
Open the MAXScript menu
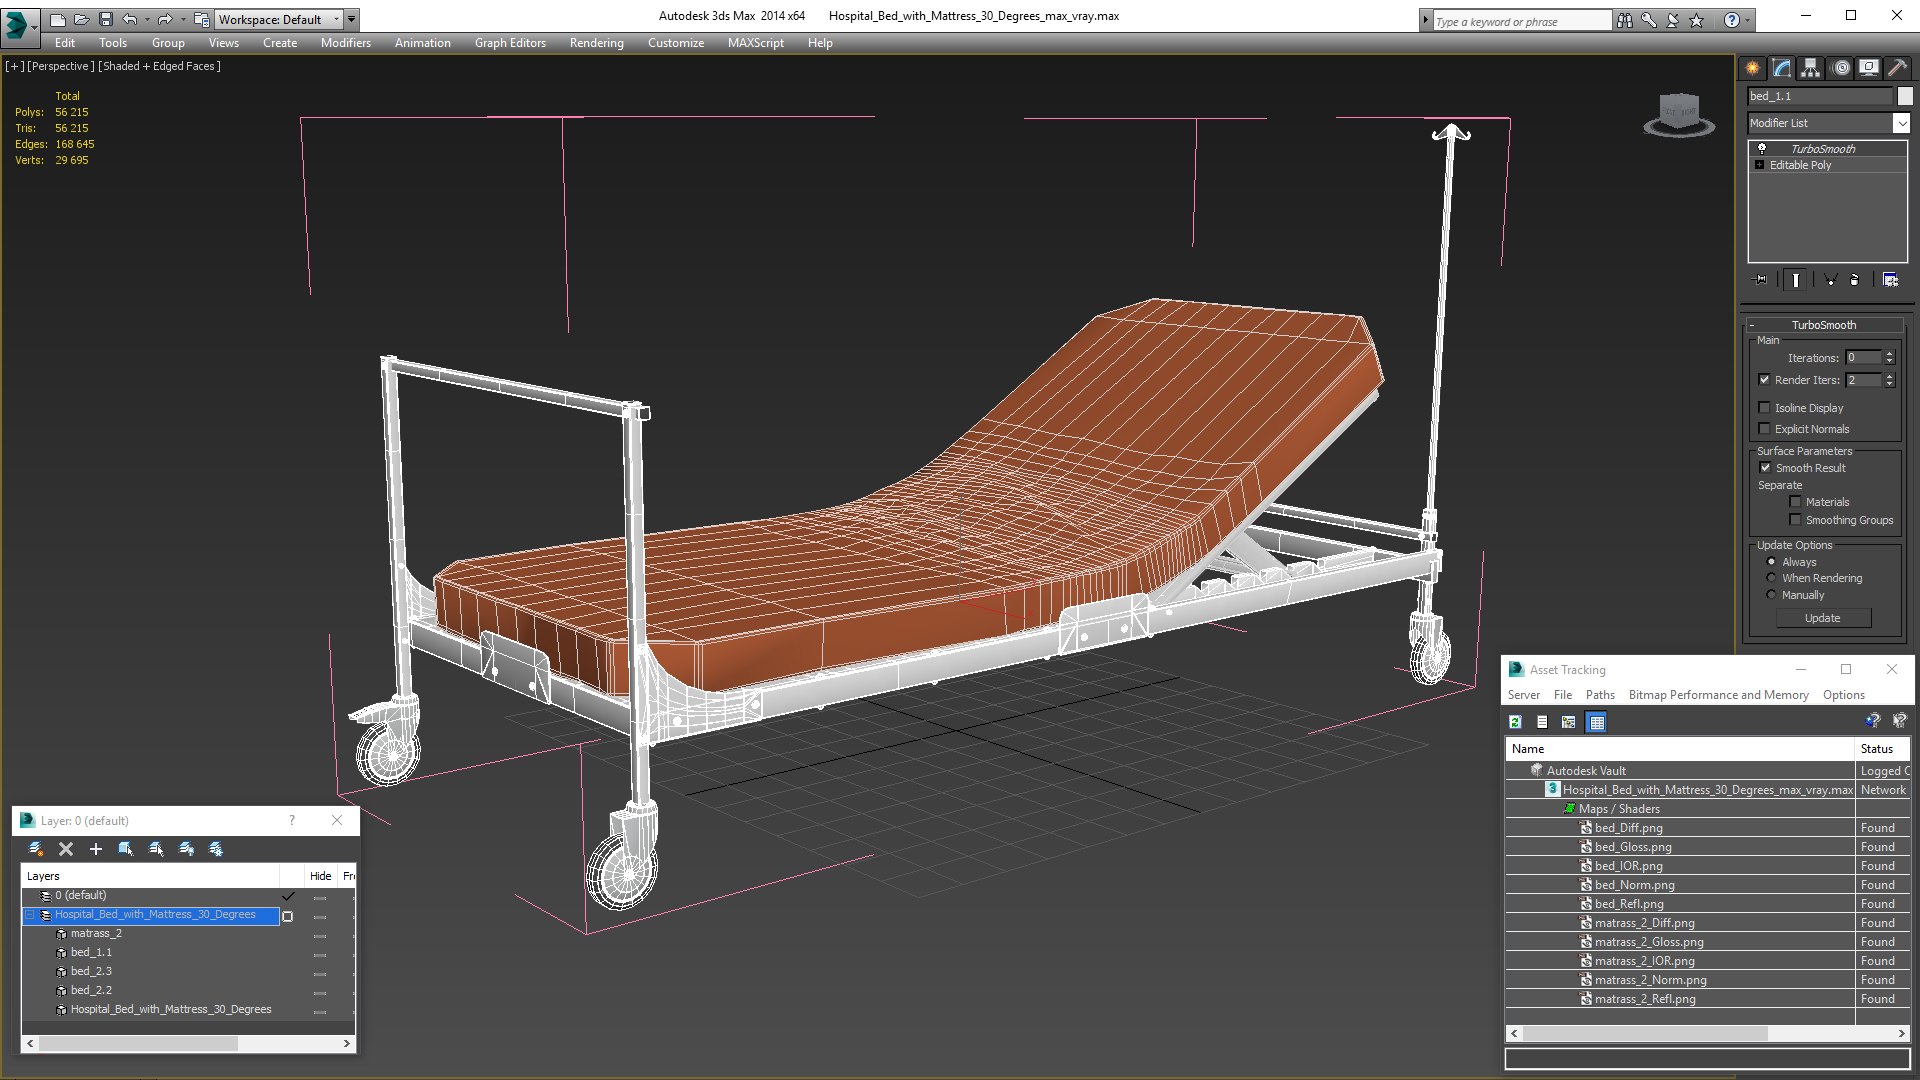coord(755,43)
